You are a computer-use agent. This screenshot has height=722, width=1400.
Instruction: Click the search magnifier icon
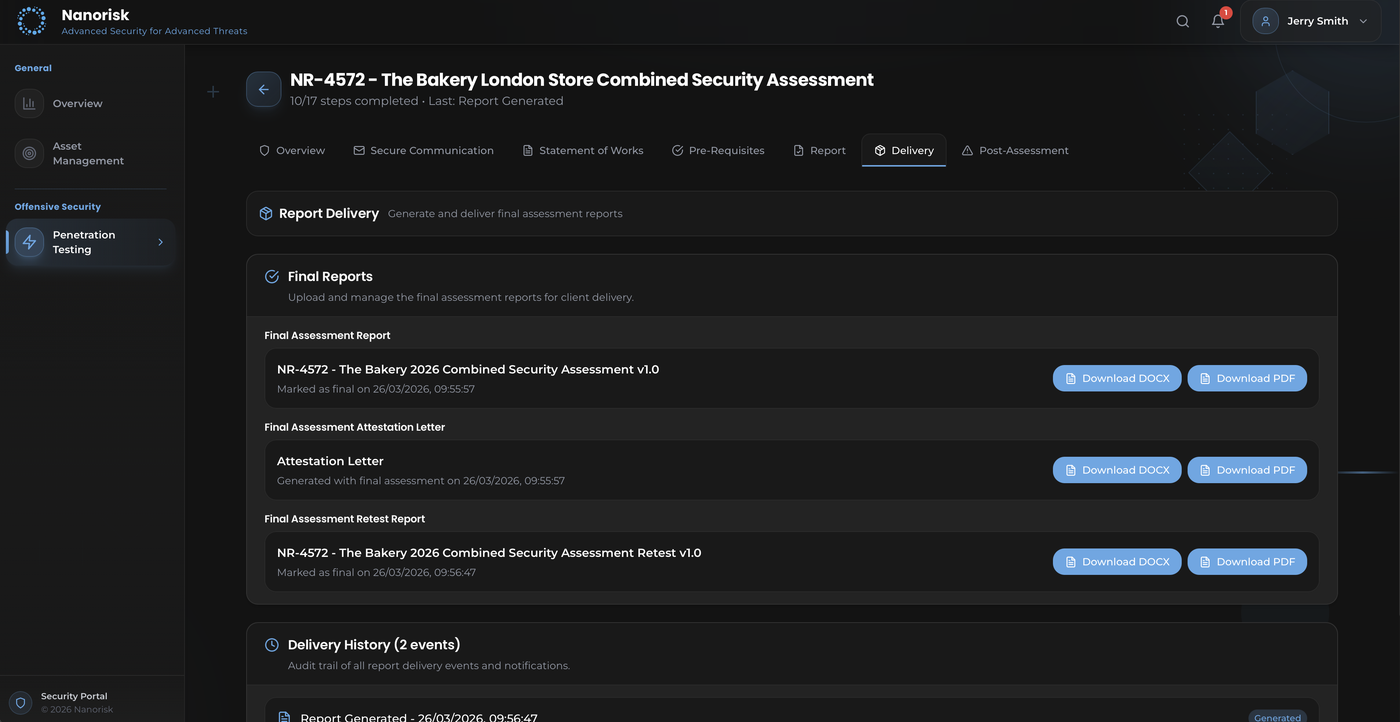[x=1182, y=21]
